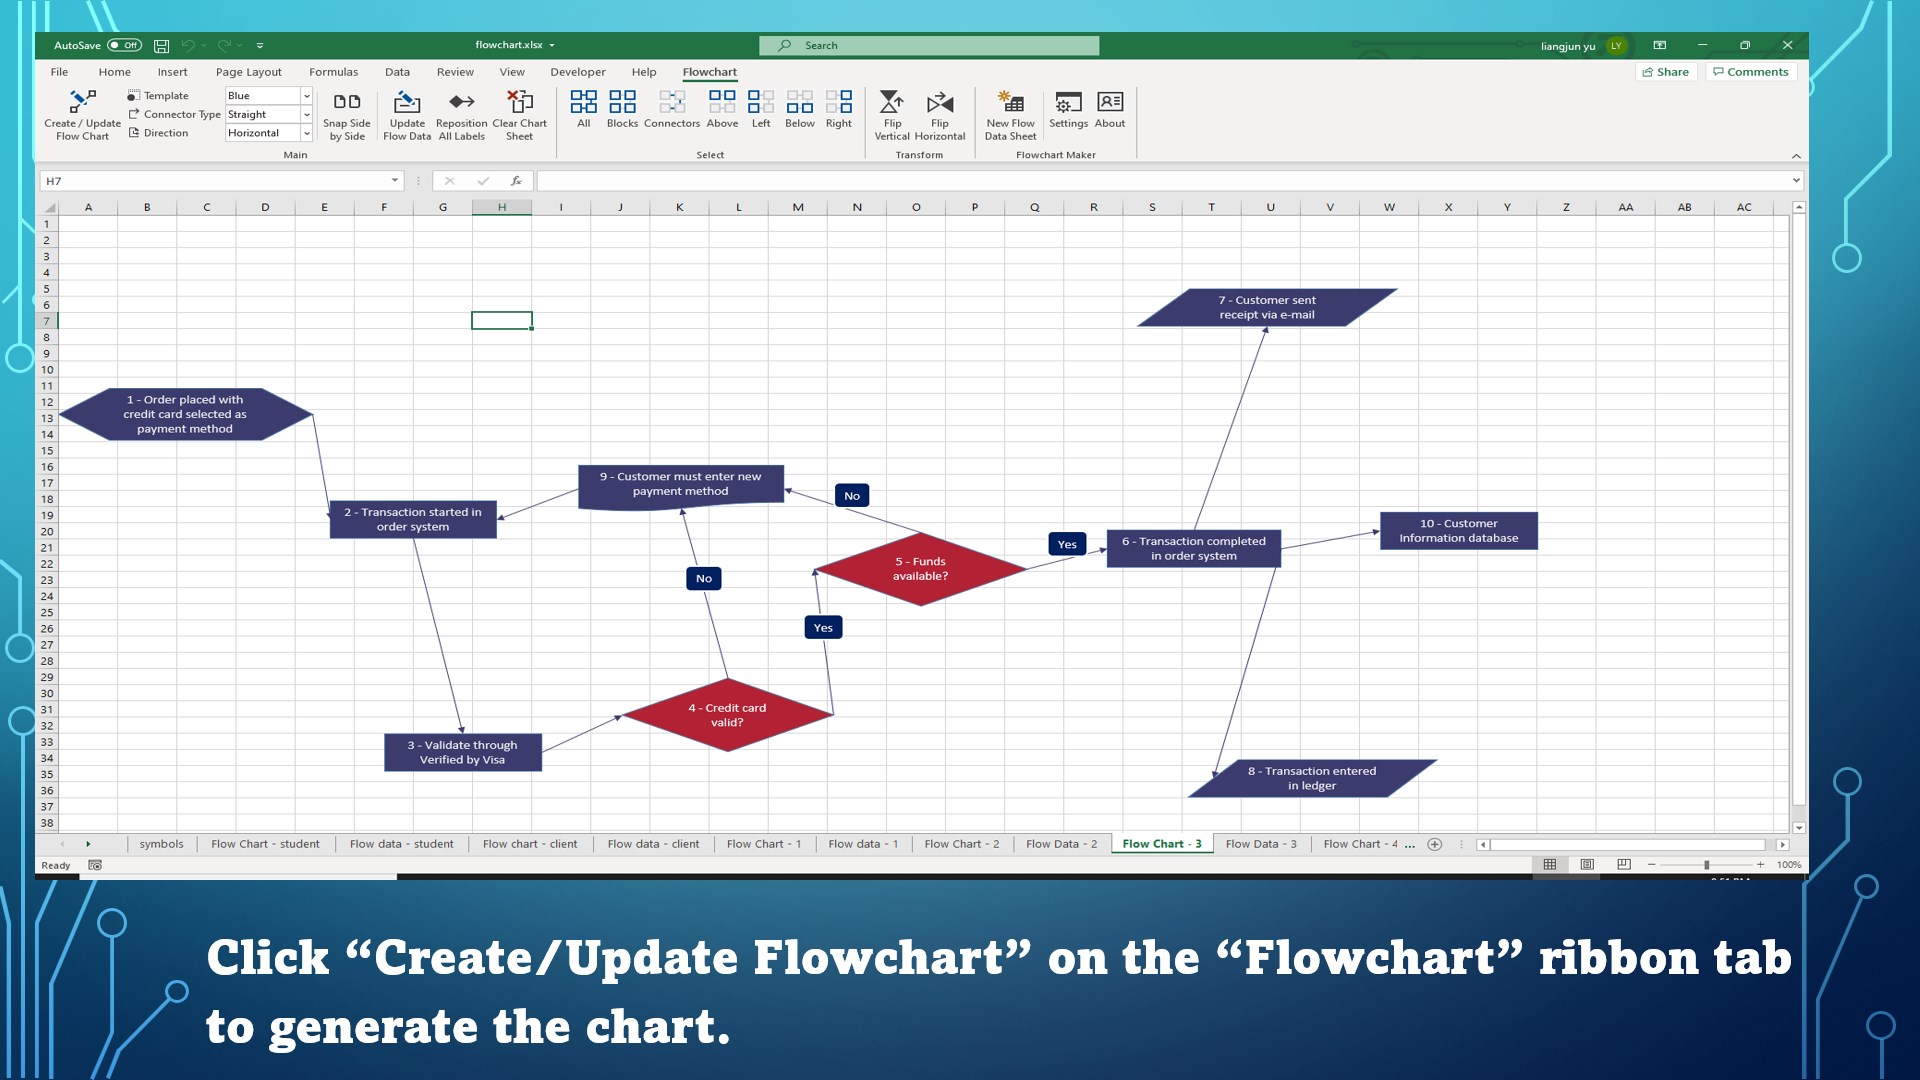Open Connector Type Straight dropdown
Viewport: 1920px width, 1080px height.
307,115
